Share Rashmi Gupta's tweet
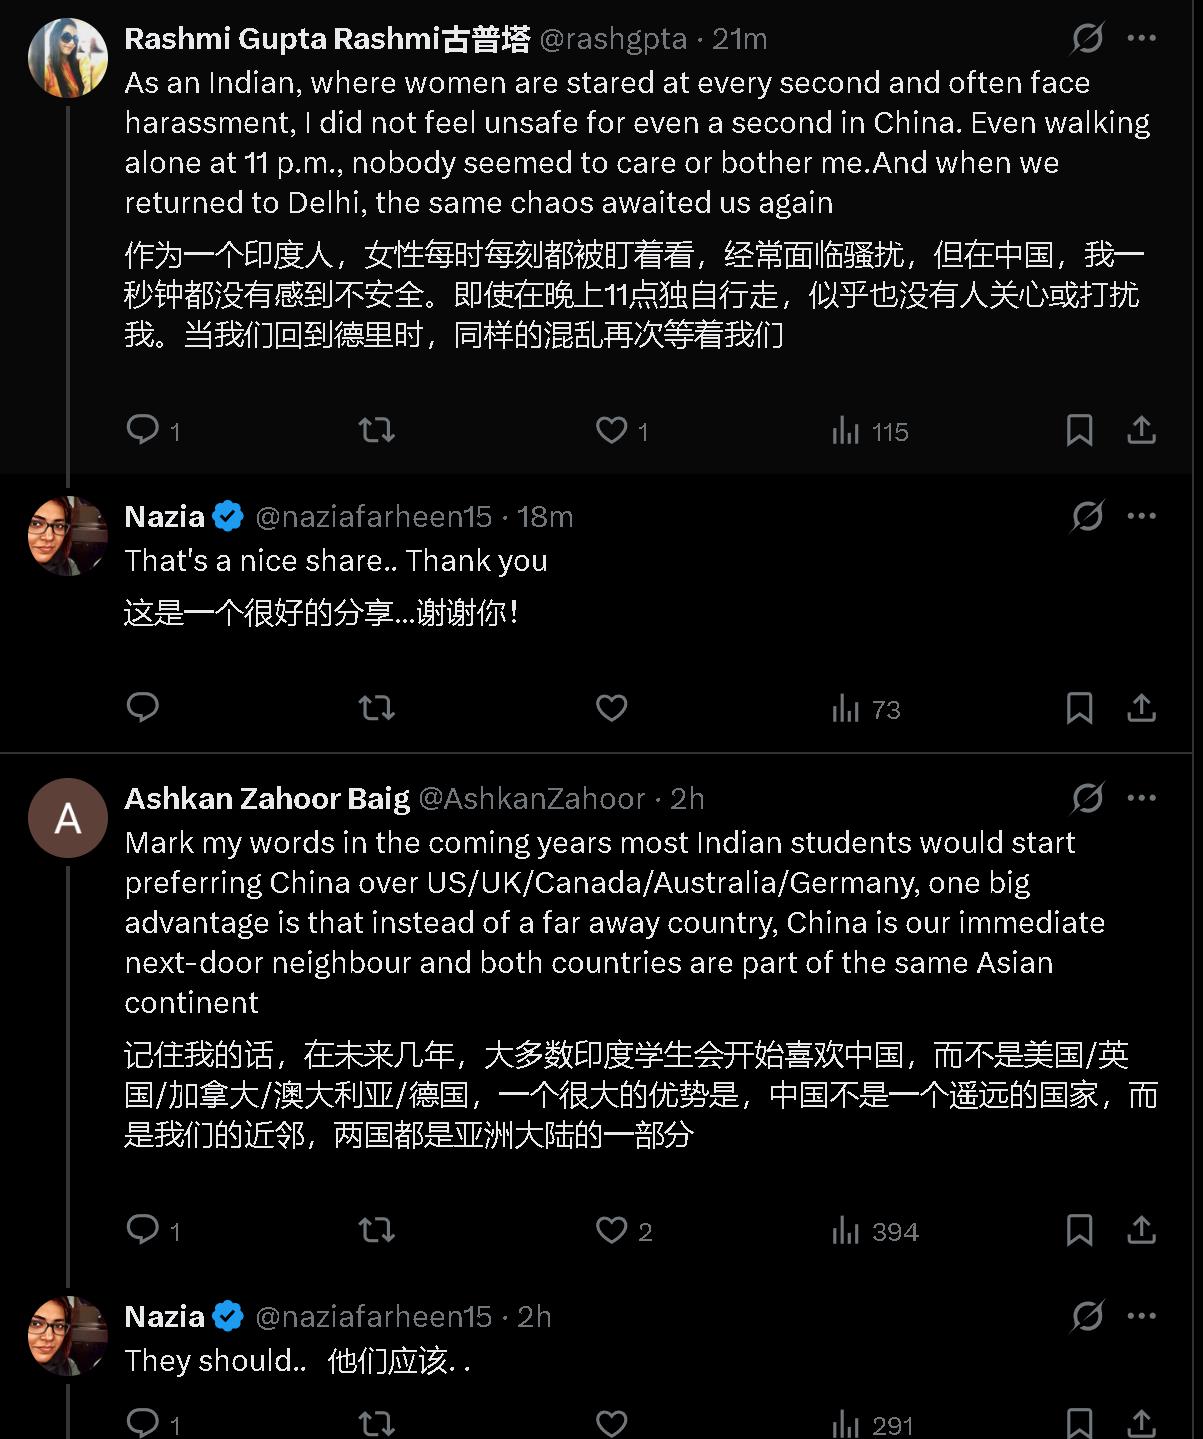Screen dimensions: 1203x1439 point(1141,430)
